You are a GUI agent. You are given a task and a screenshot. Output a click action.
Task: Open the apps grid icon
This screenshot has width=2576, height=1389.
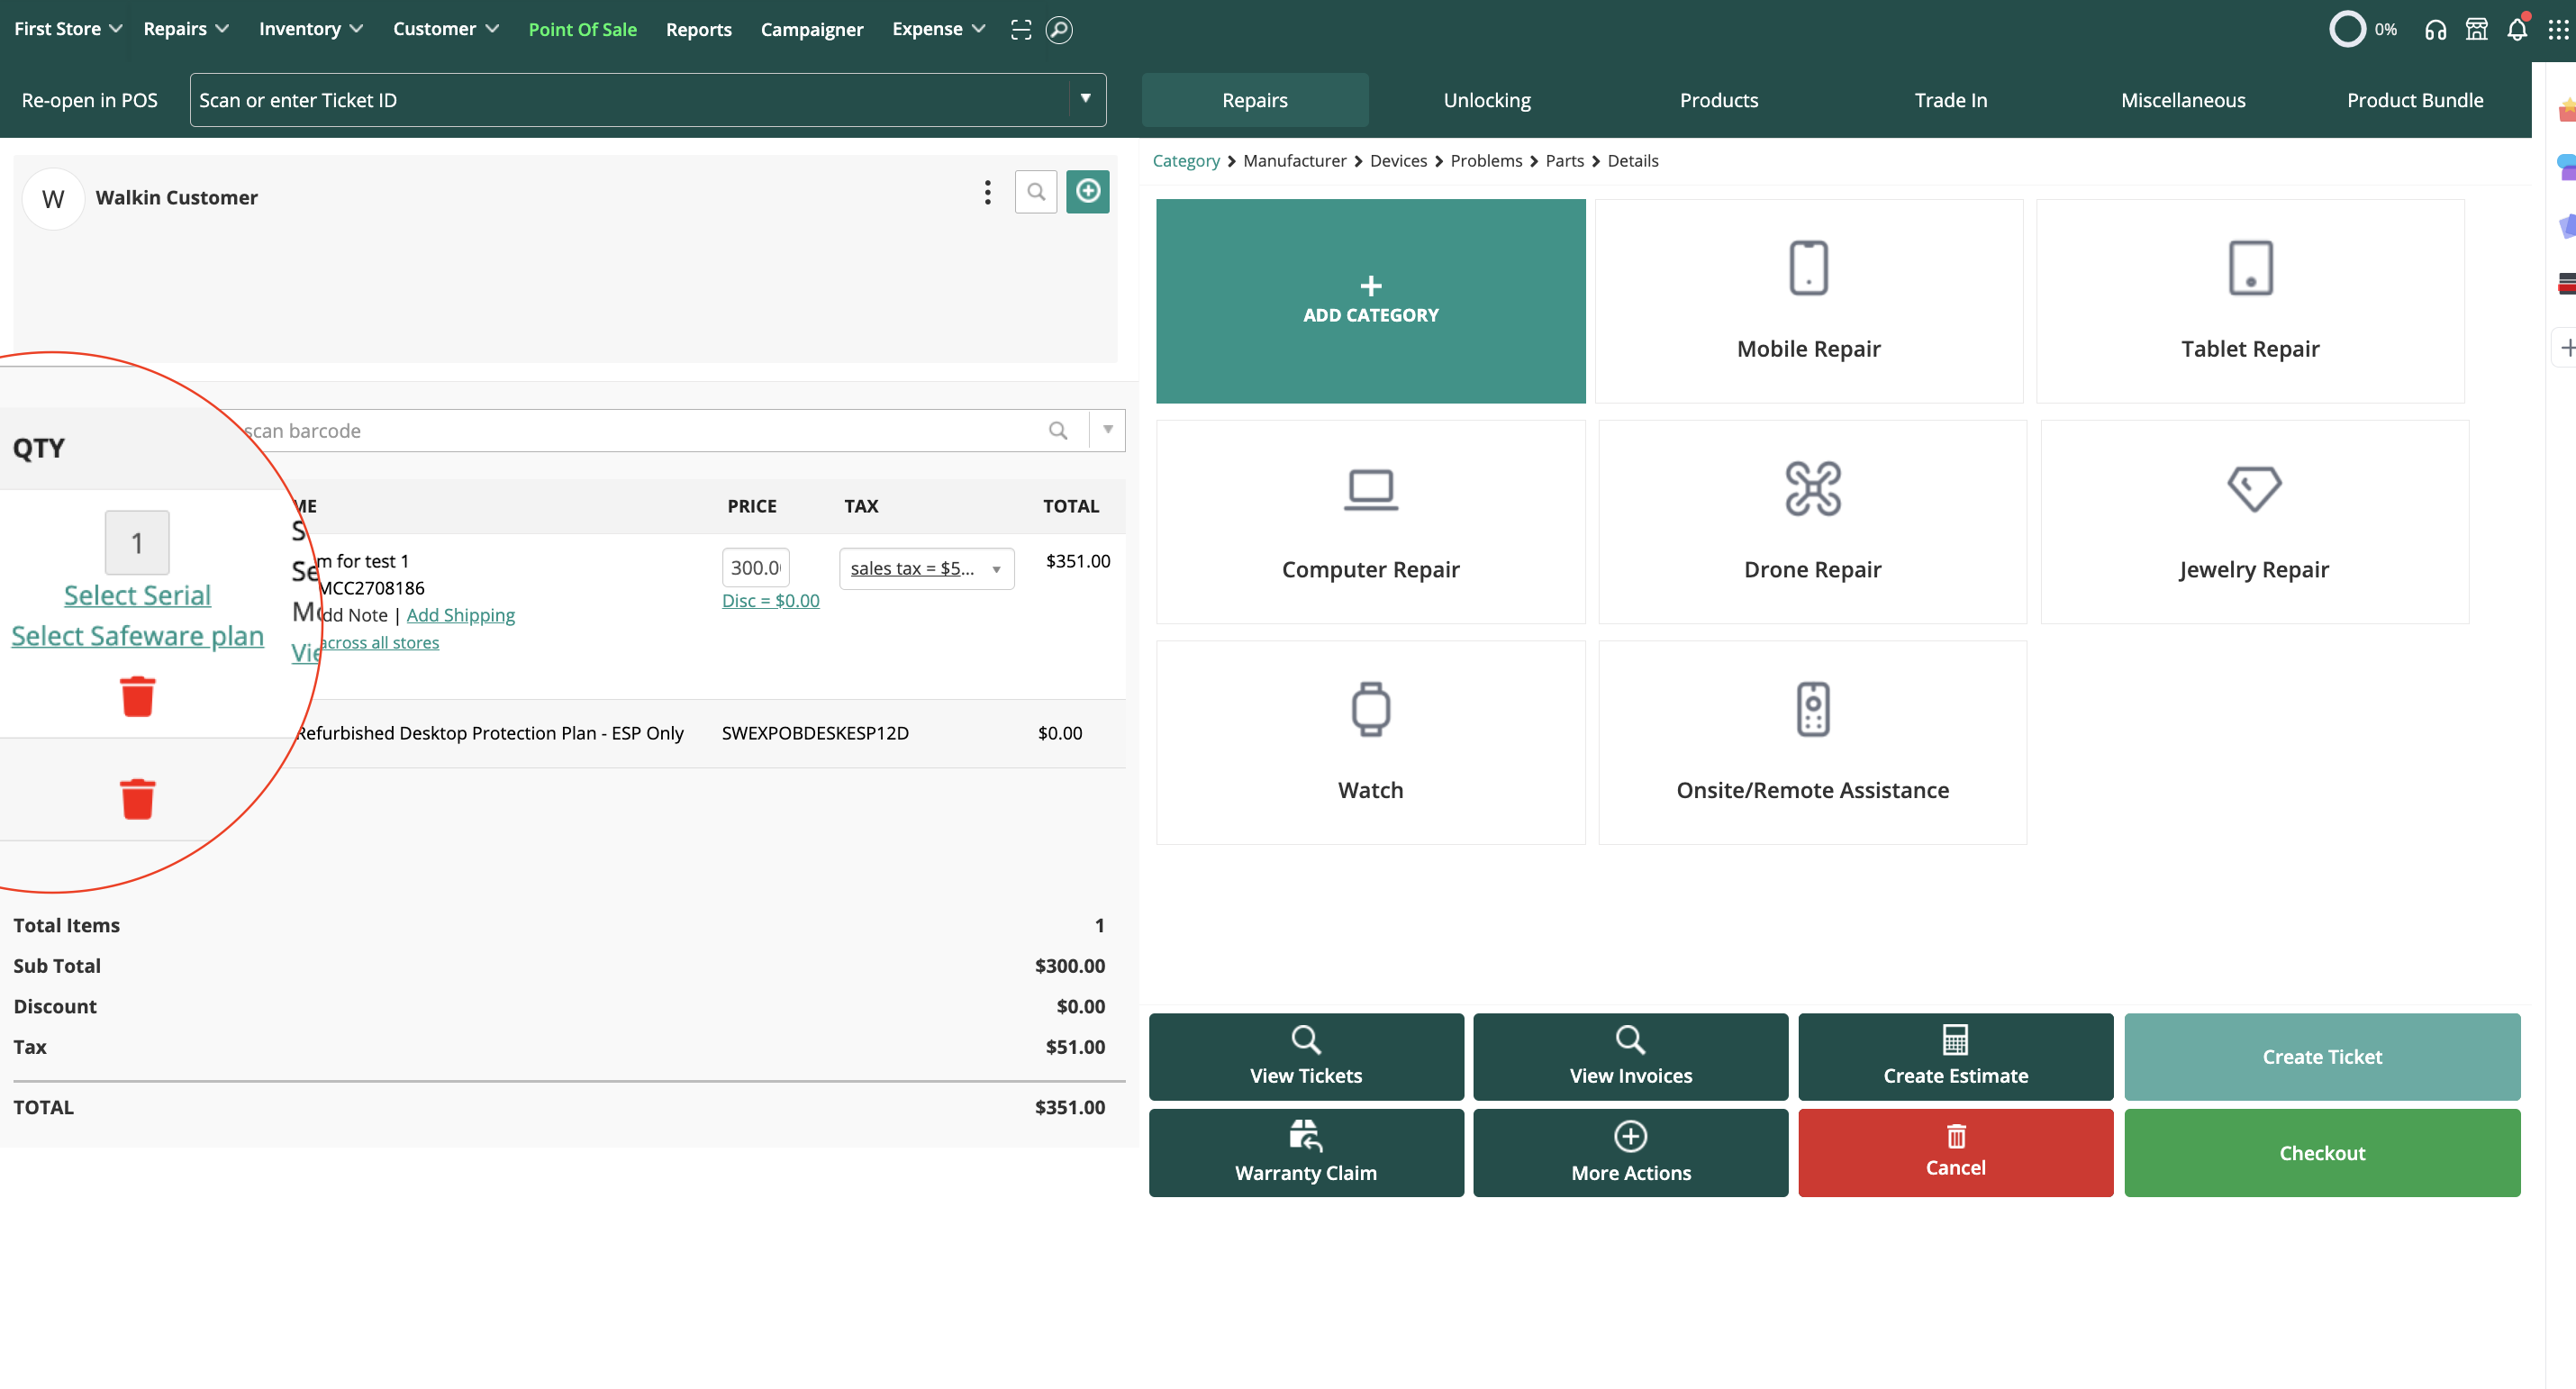click(2558, 29)
